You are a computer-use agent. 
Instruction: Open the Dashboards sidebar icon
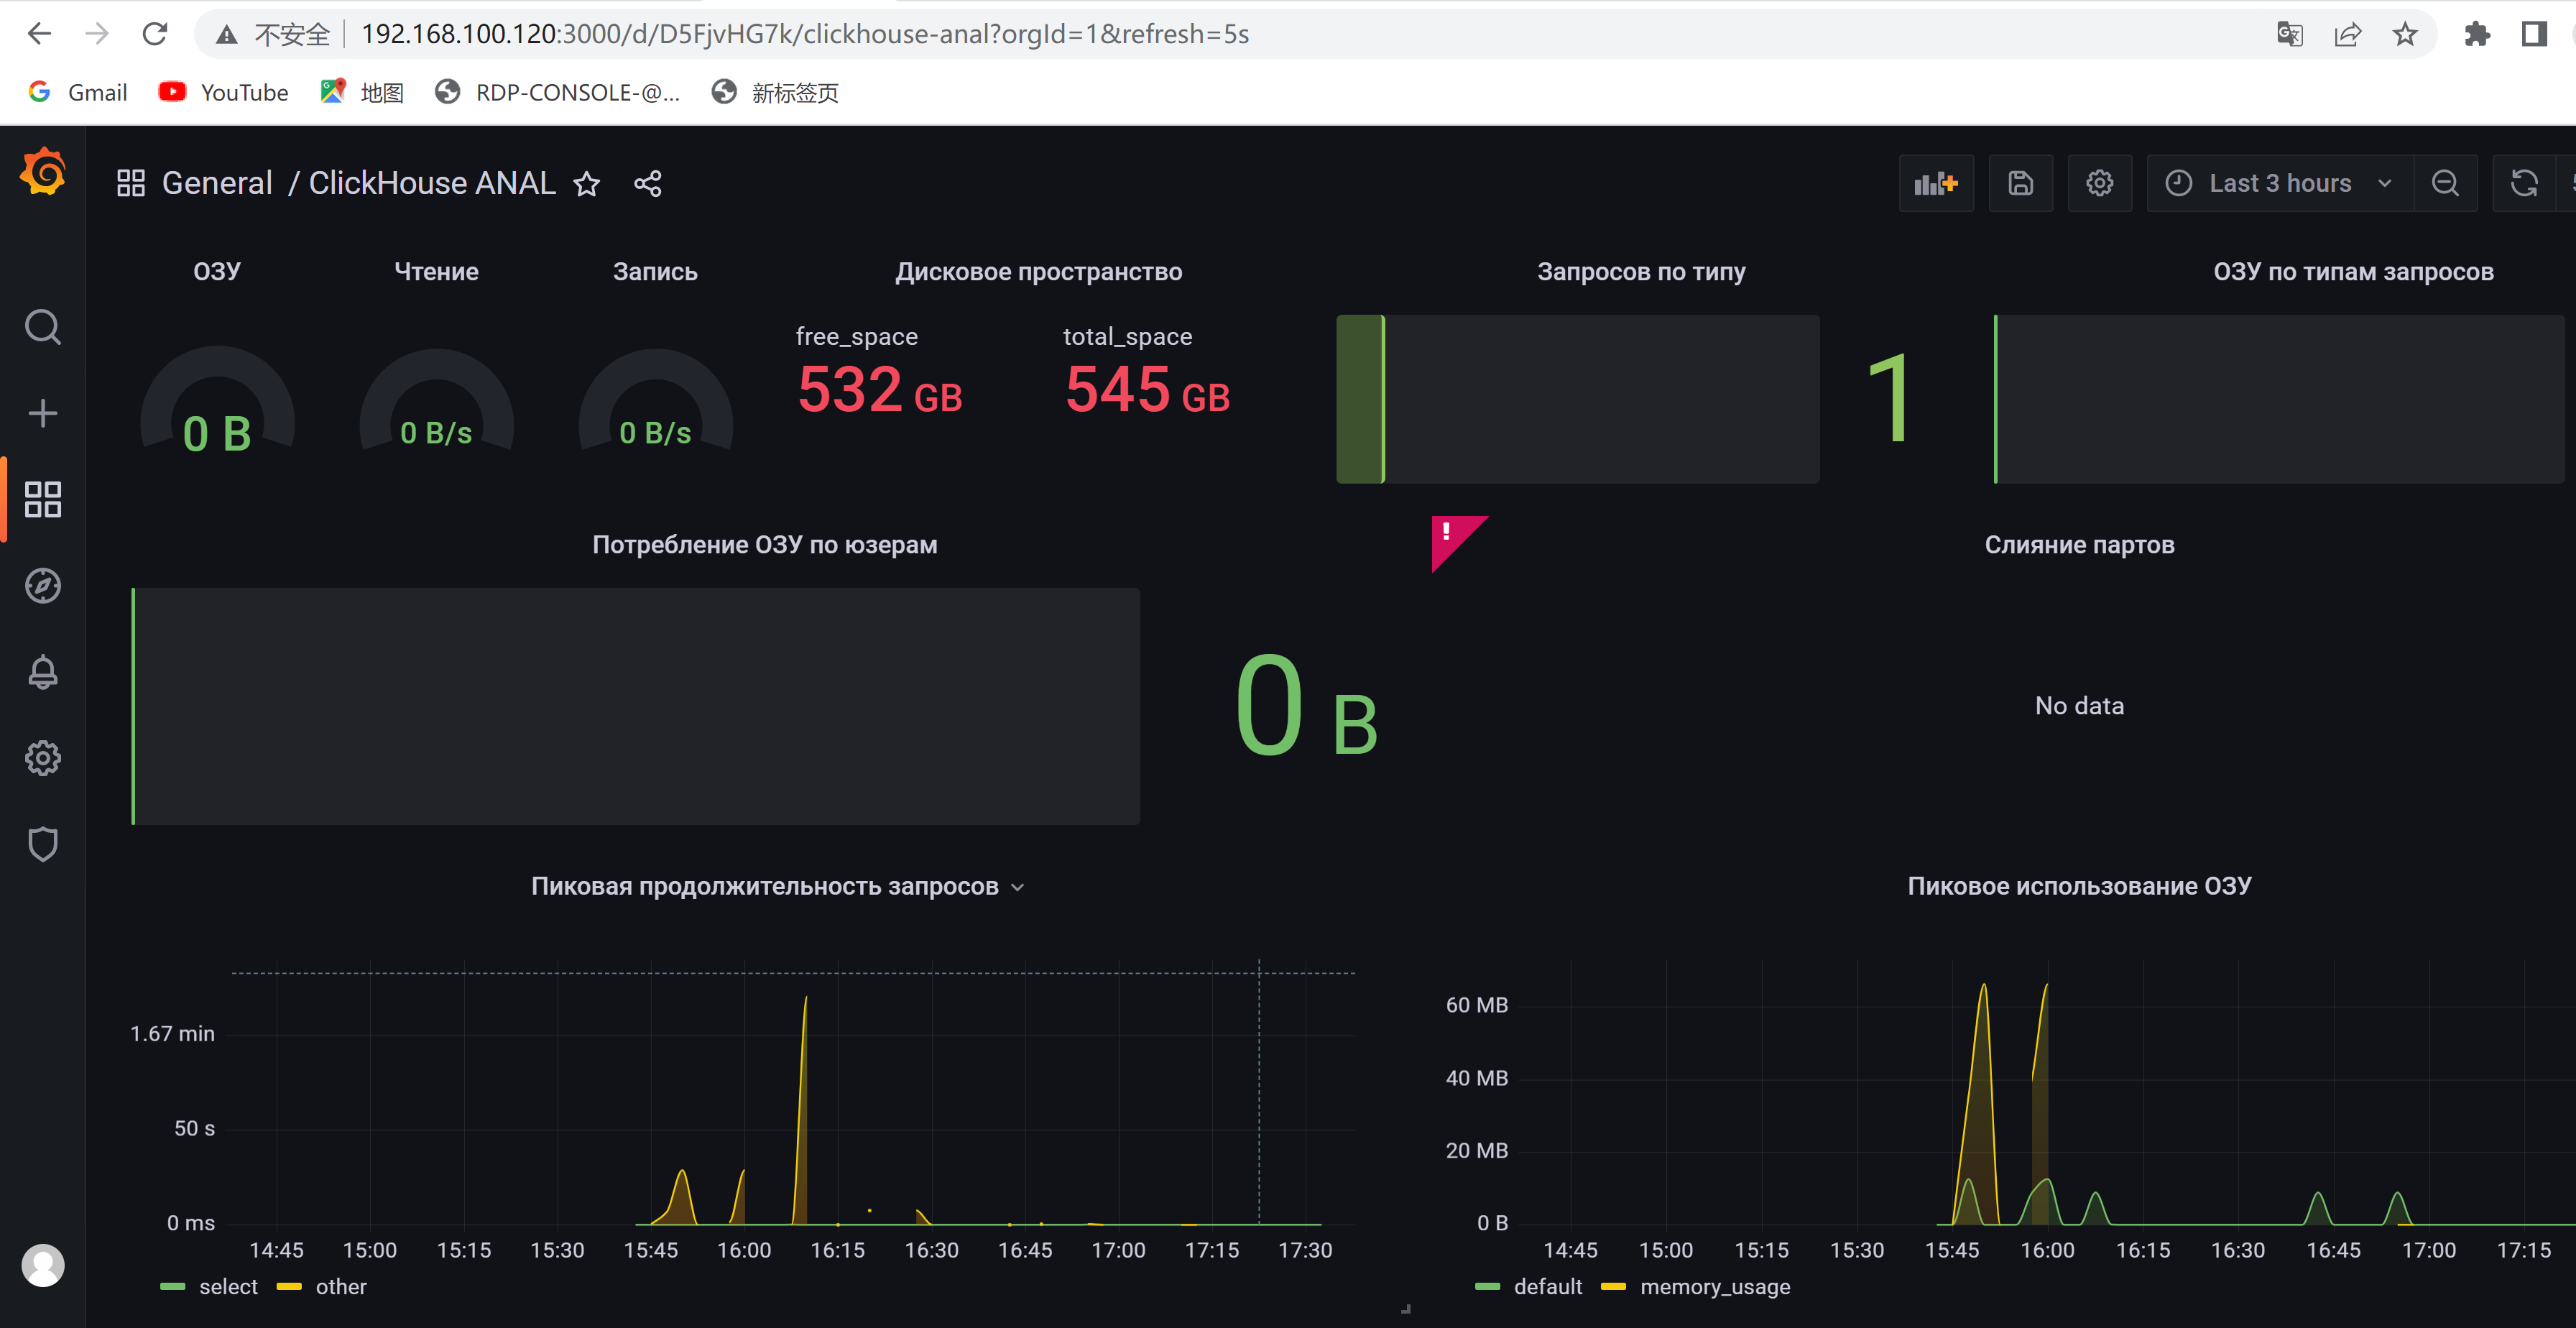(x=43, y=499)
